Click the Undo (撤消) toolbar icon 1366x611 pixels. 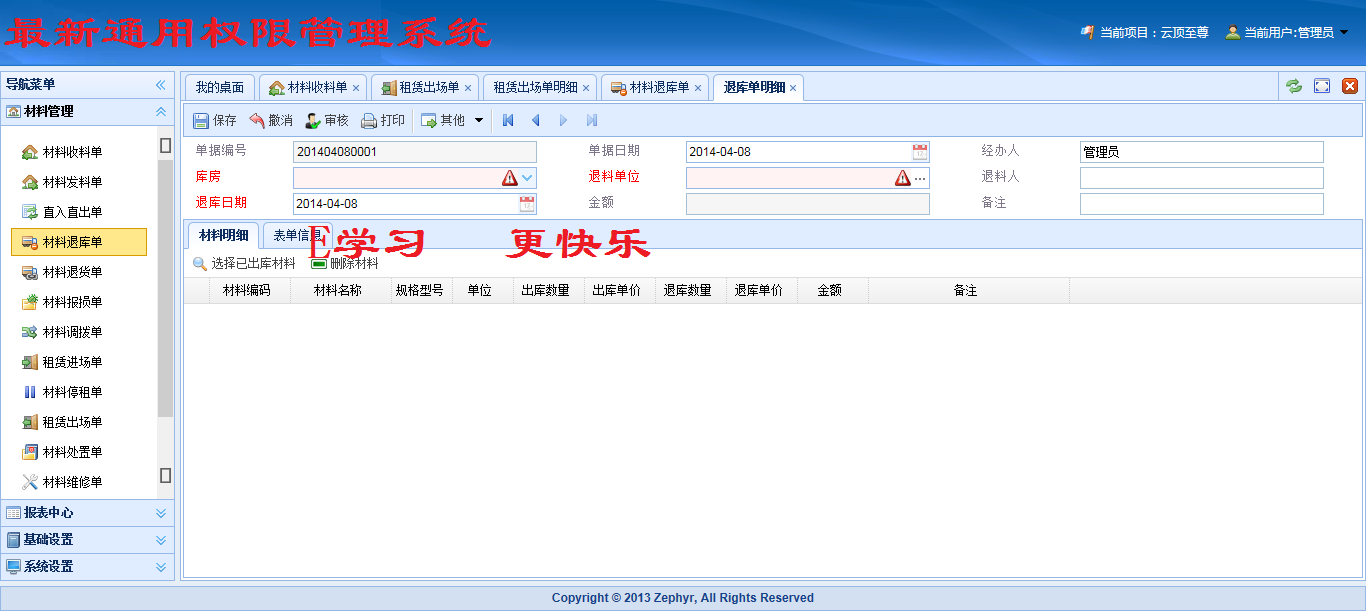[x=257, y=121]
